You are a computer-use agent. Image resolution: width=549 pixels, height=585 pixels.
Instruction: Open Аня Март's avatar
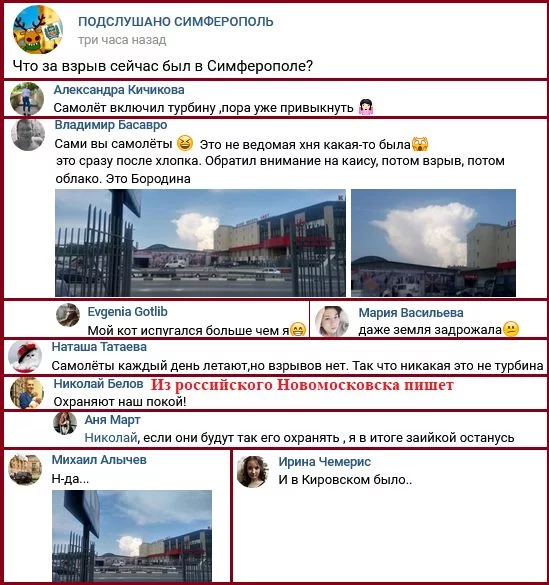click(x=65, y=423)
